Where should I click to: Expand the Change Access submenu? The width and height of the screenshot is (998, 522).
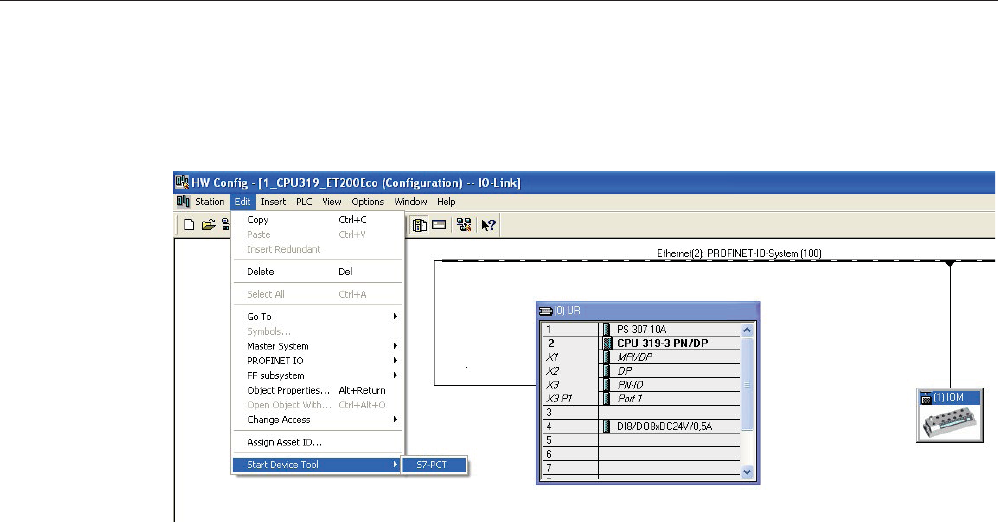click(318, 420)
